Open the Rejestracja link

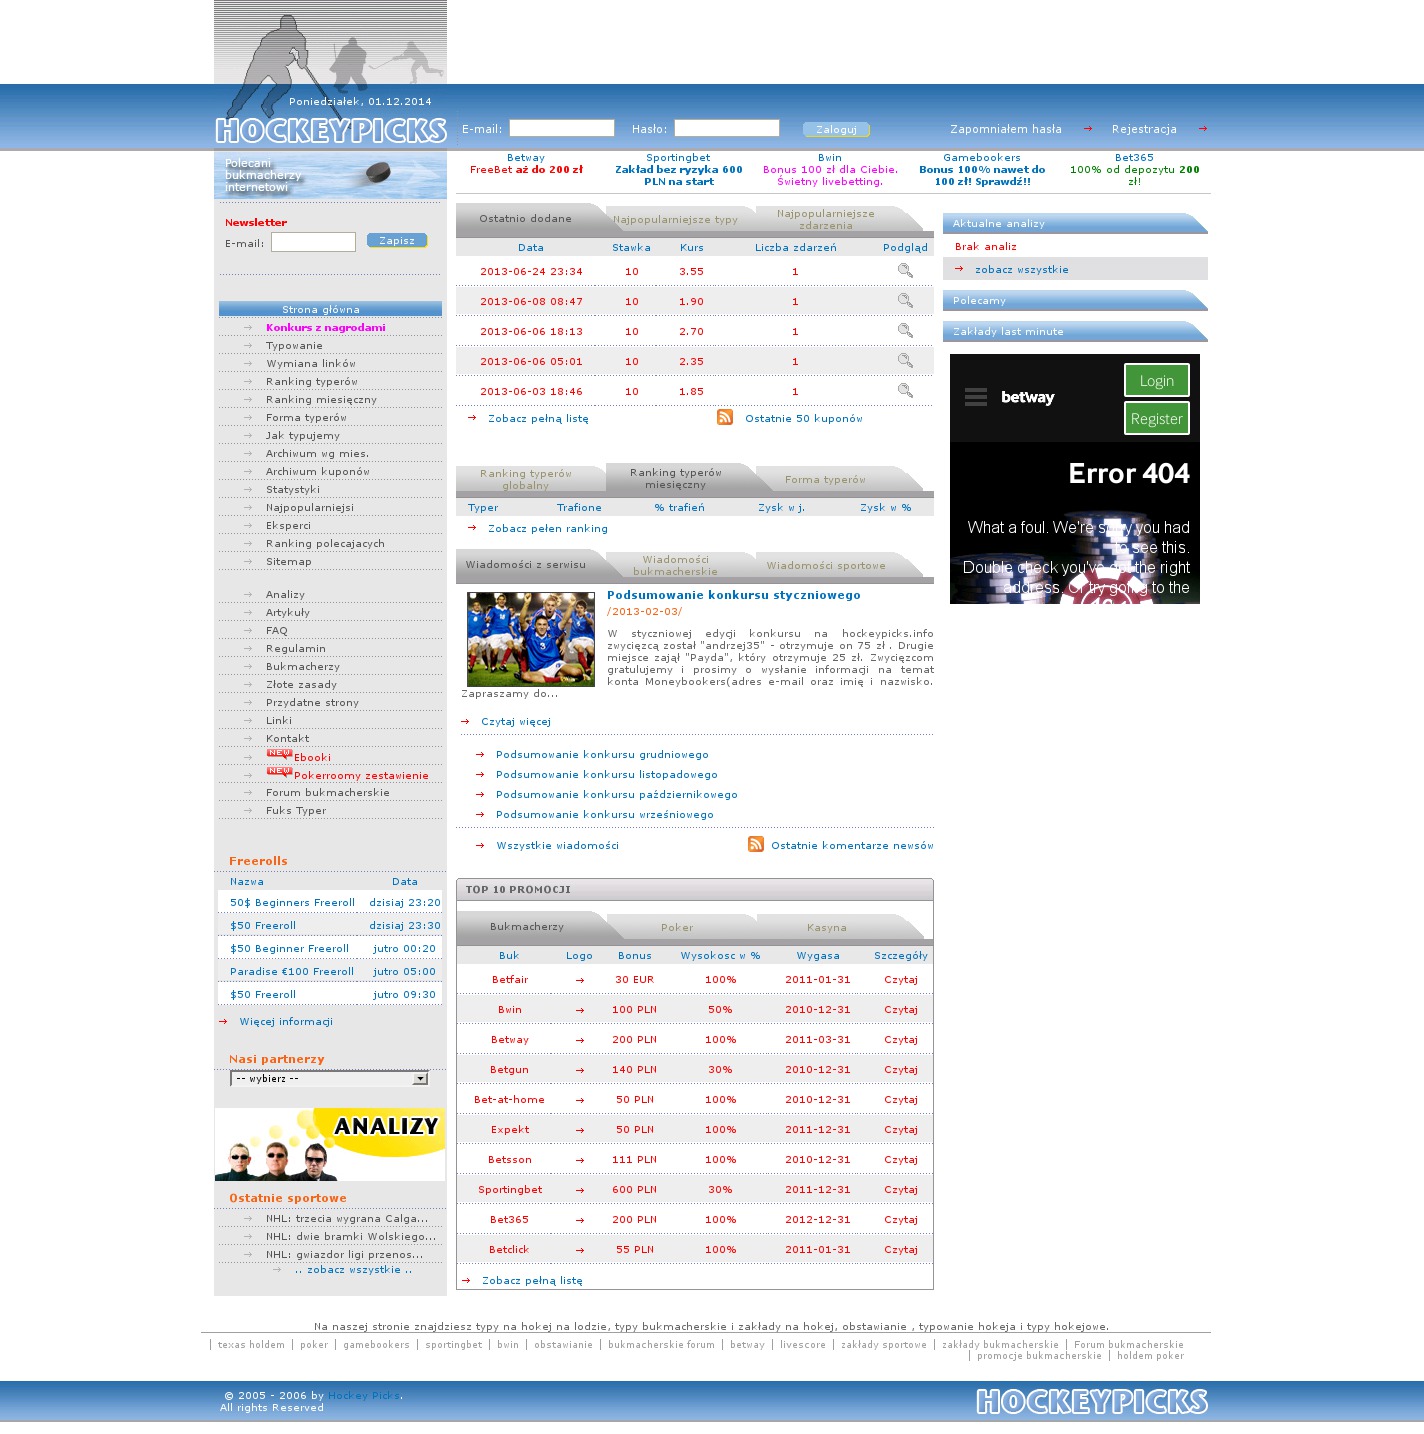[x=1144, y=129]
